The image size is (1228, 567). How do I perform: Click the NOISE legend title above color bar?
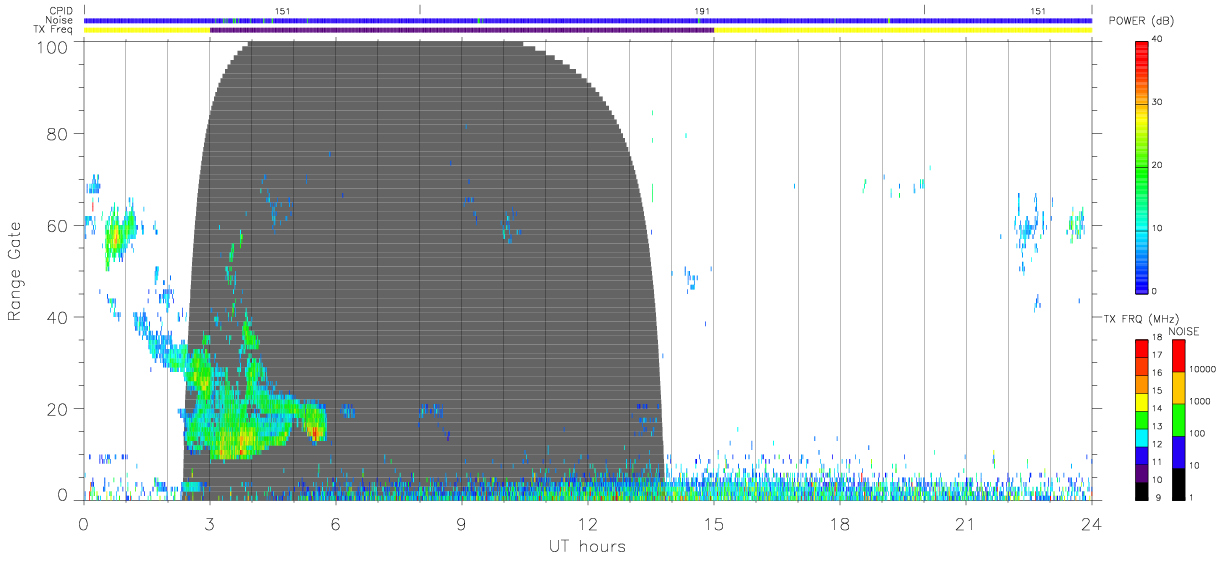(1185, 331)
